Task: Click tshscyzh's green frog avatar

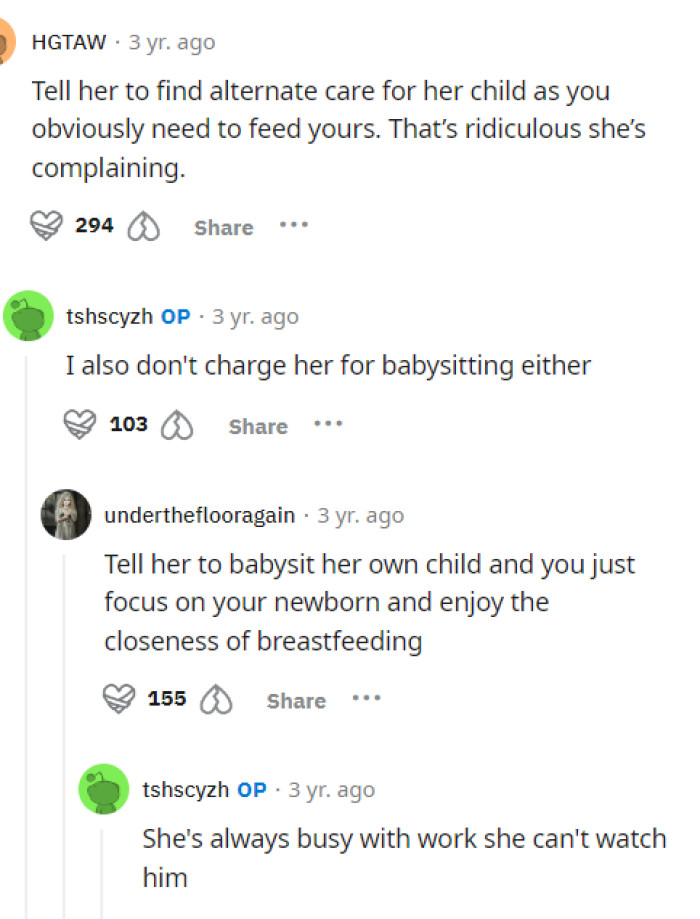Action: [28, 315]
